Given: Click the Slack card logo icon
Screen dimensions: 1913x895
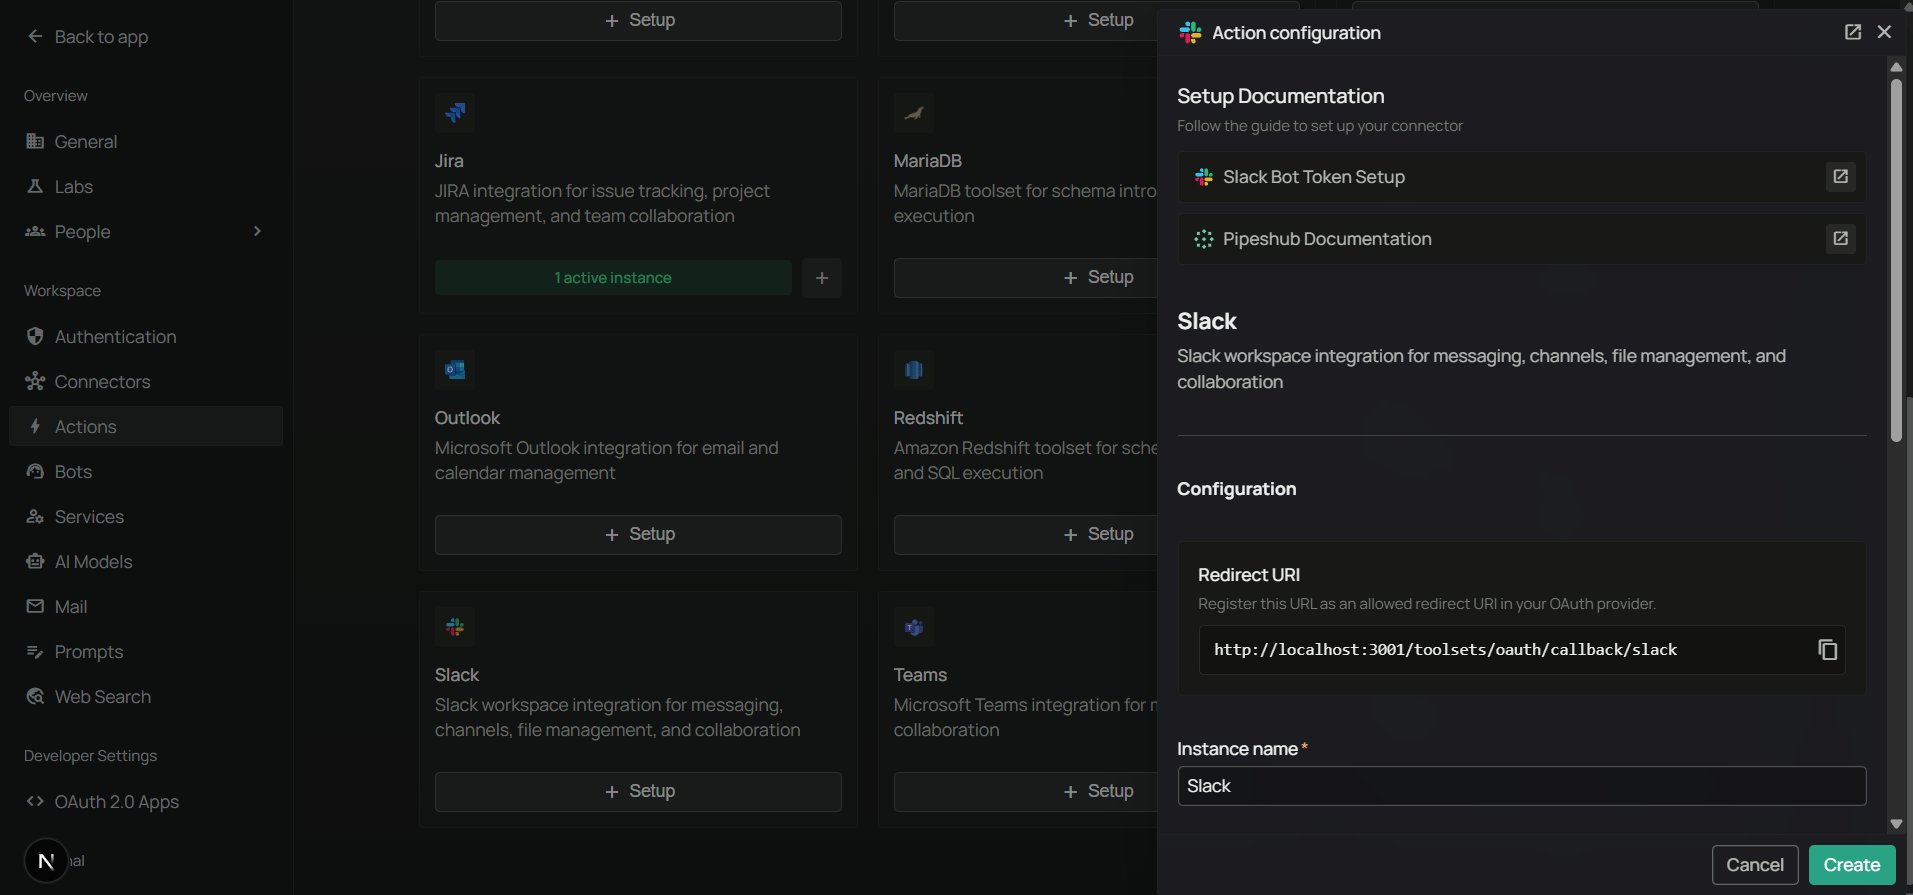Looking at the screenshot, I should point(455,627).
